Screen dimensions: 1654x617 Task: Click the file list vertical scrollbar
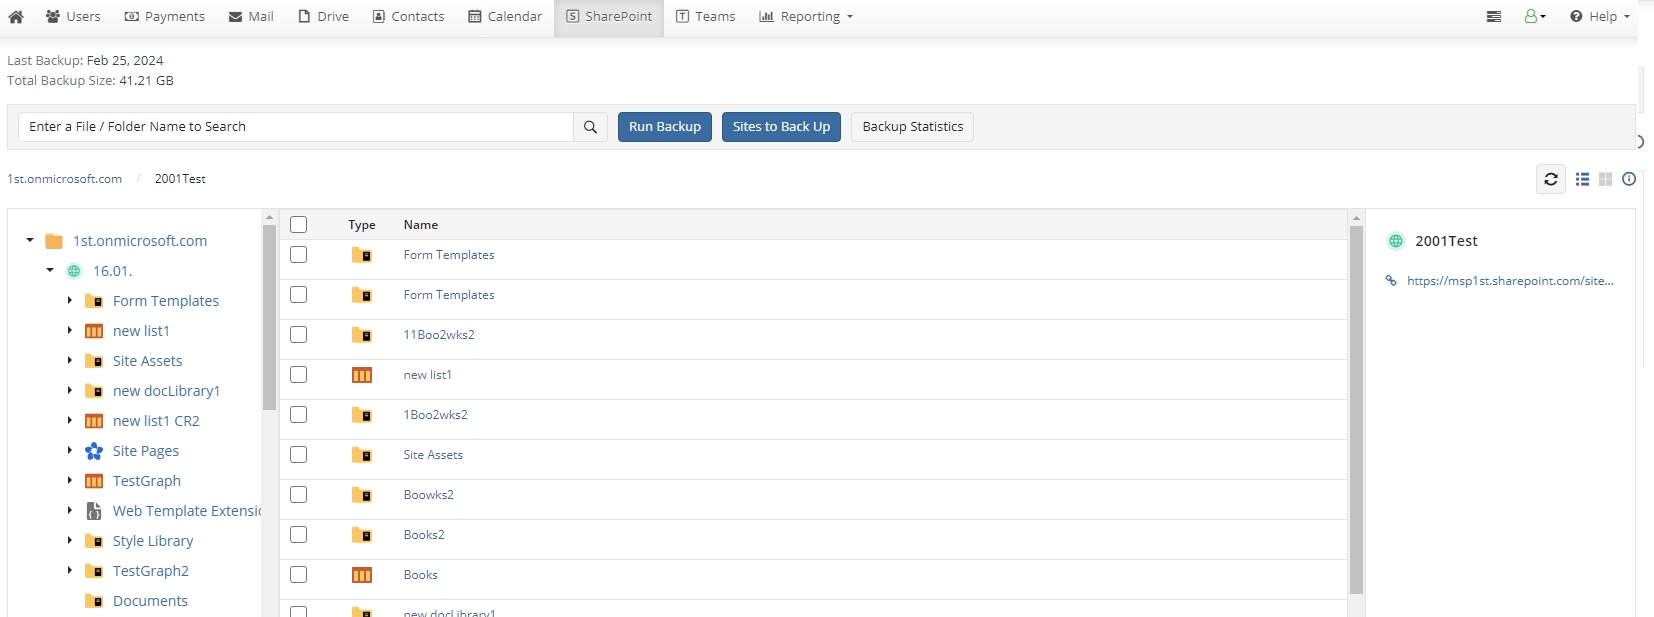(x=1356, y=410)
